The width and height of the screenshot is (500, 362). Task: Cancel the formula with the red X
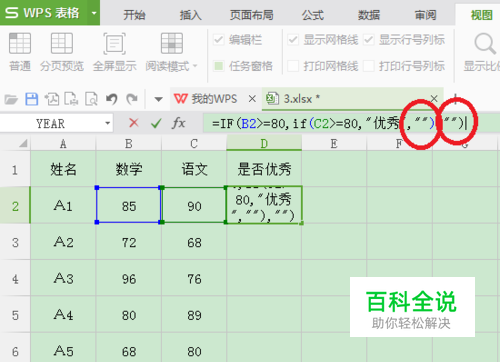click(x=134, y=123)
